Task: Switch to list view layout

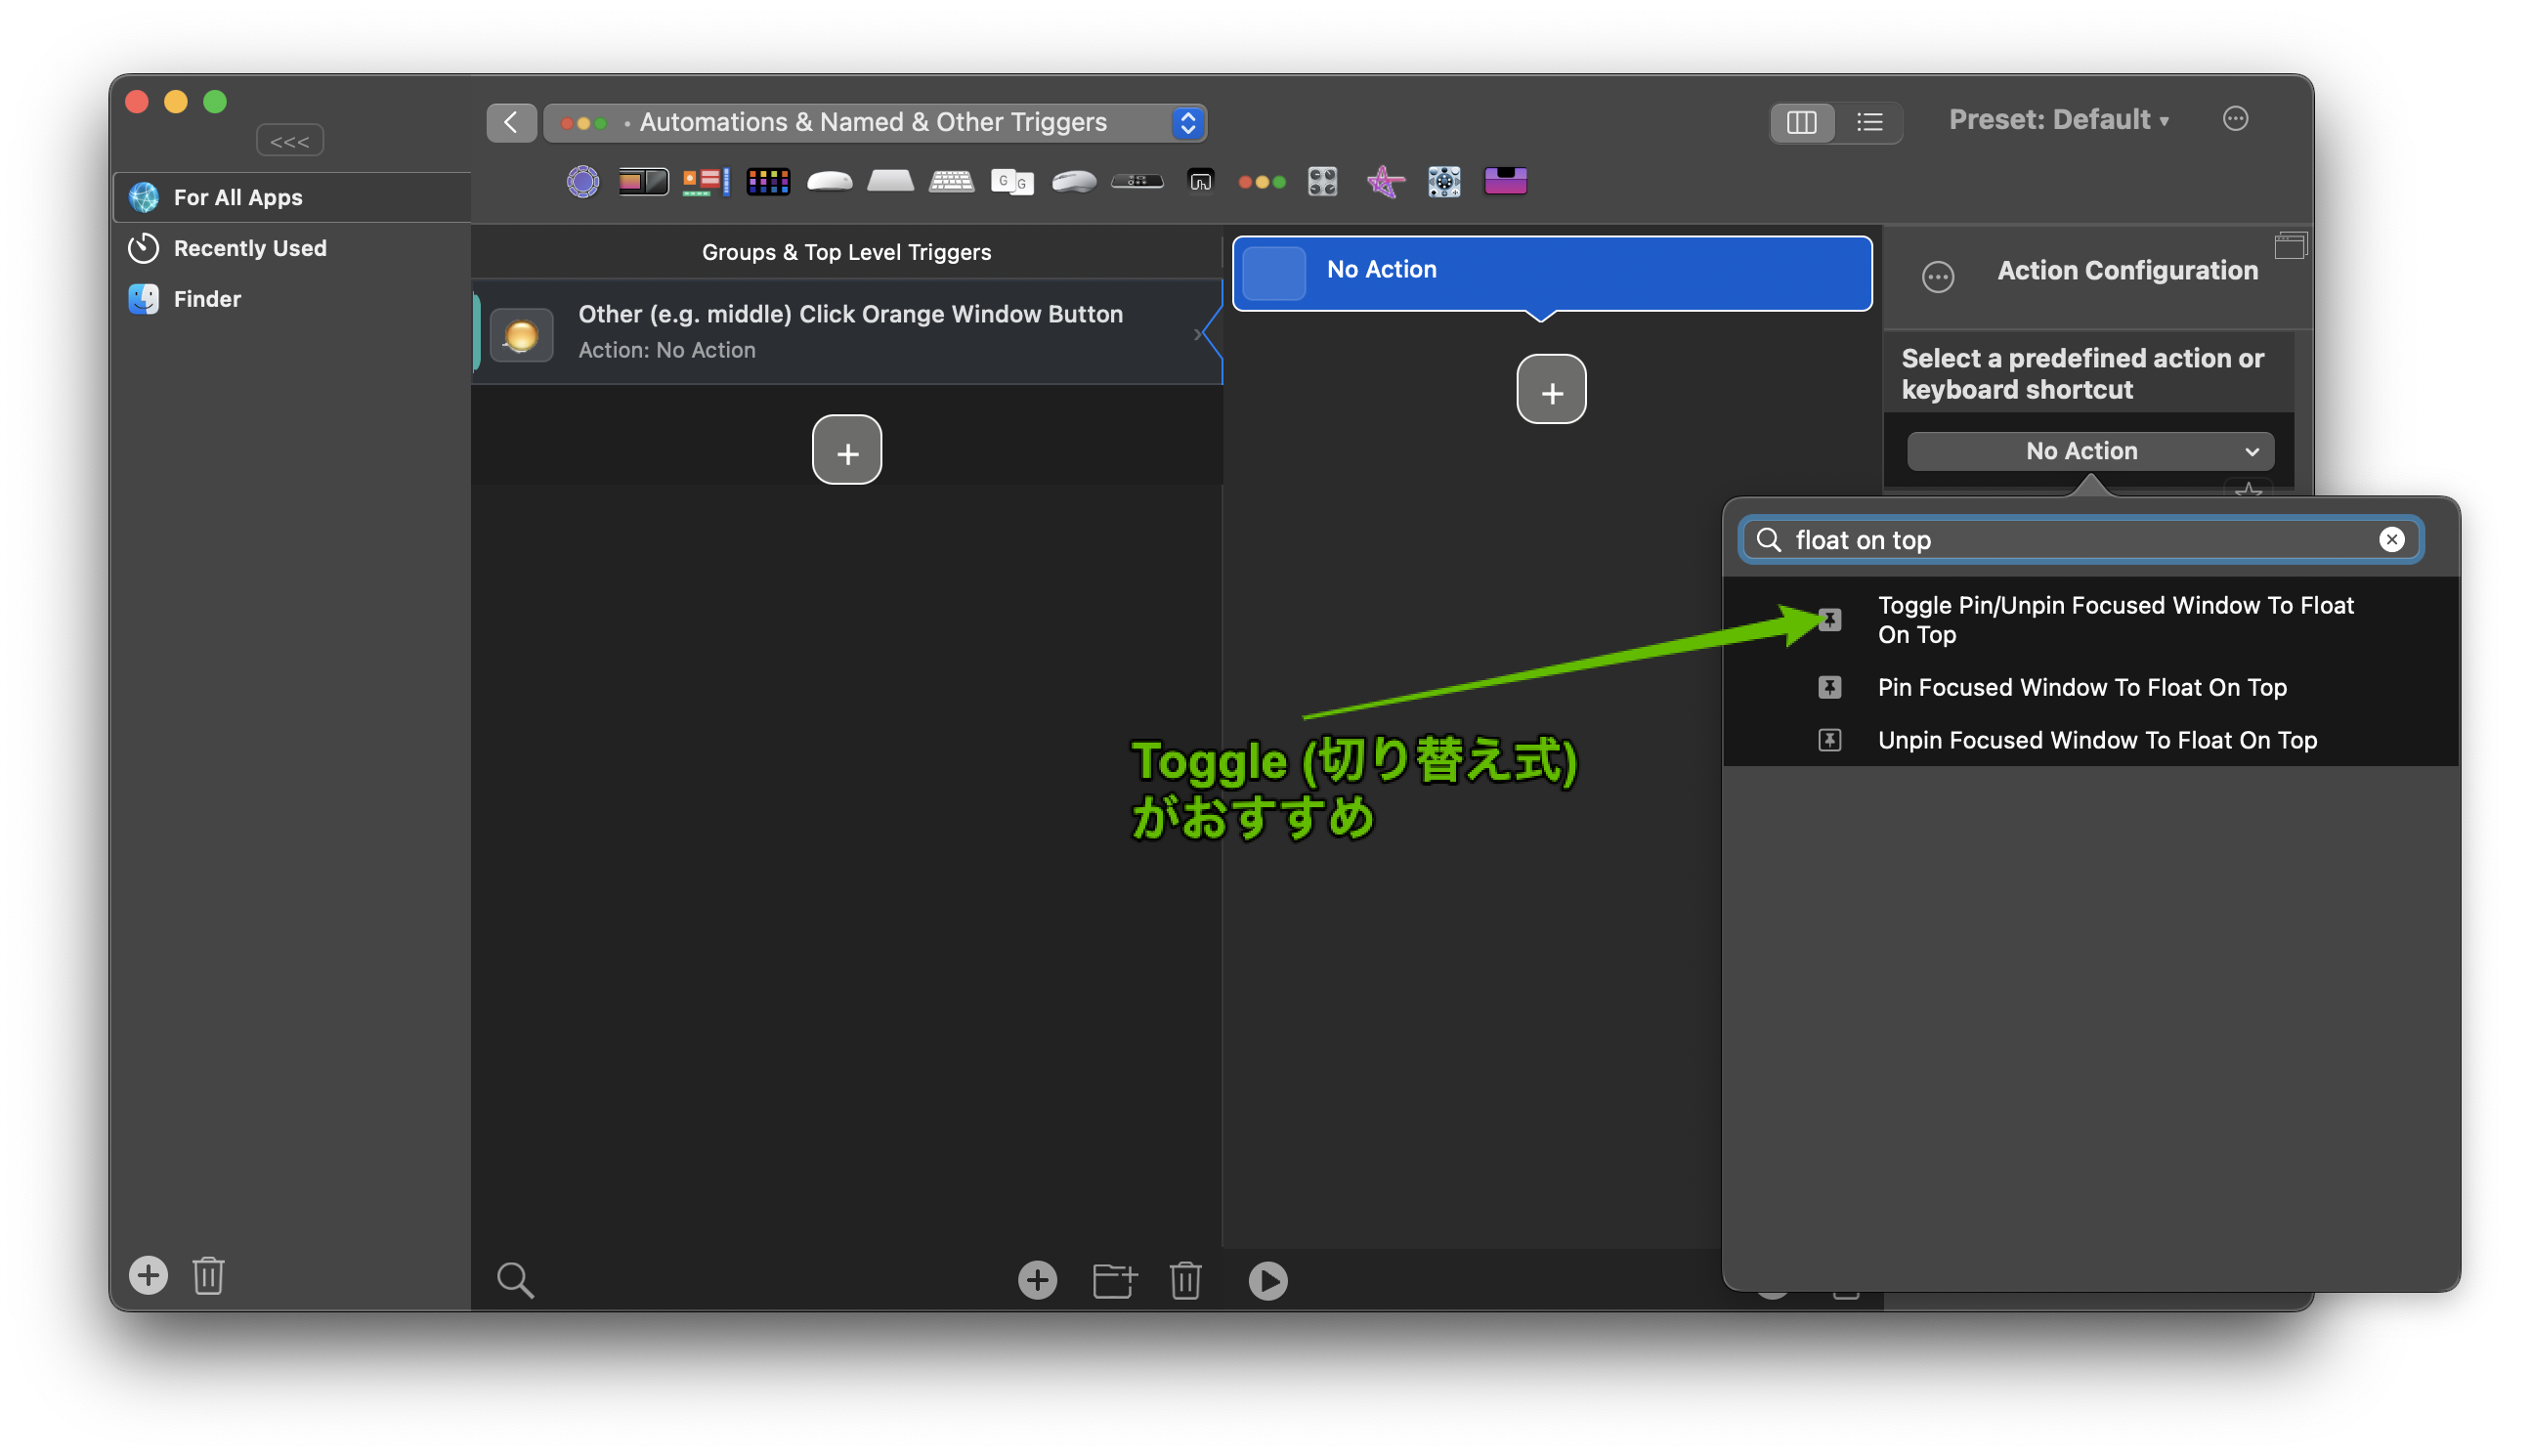Action: coord(1869,122)
